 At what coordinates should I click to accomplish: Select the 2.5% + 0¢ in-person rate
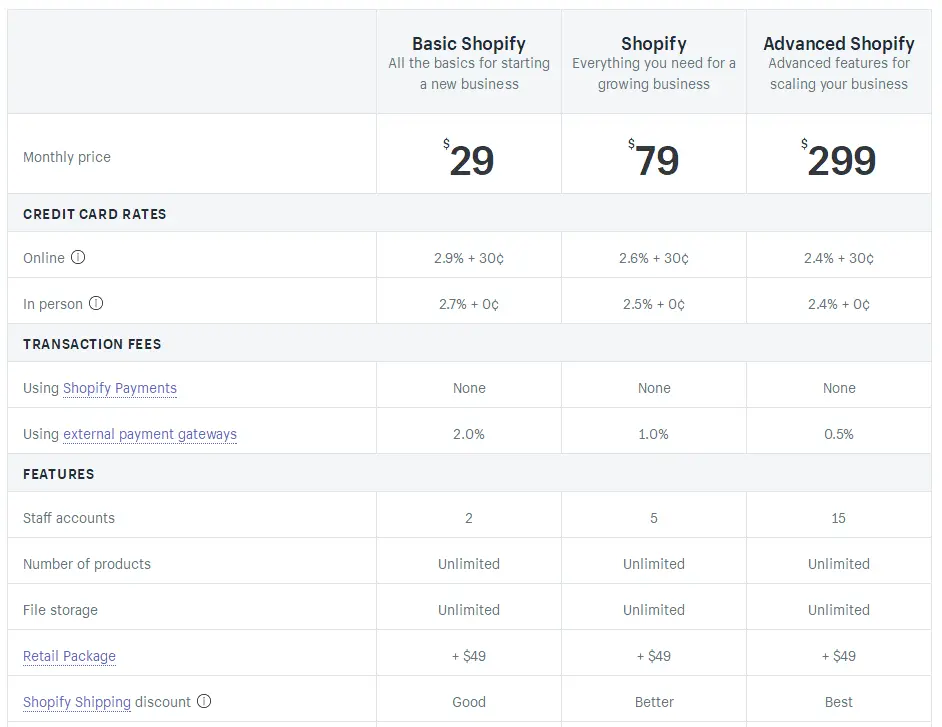coord(654,304)
